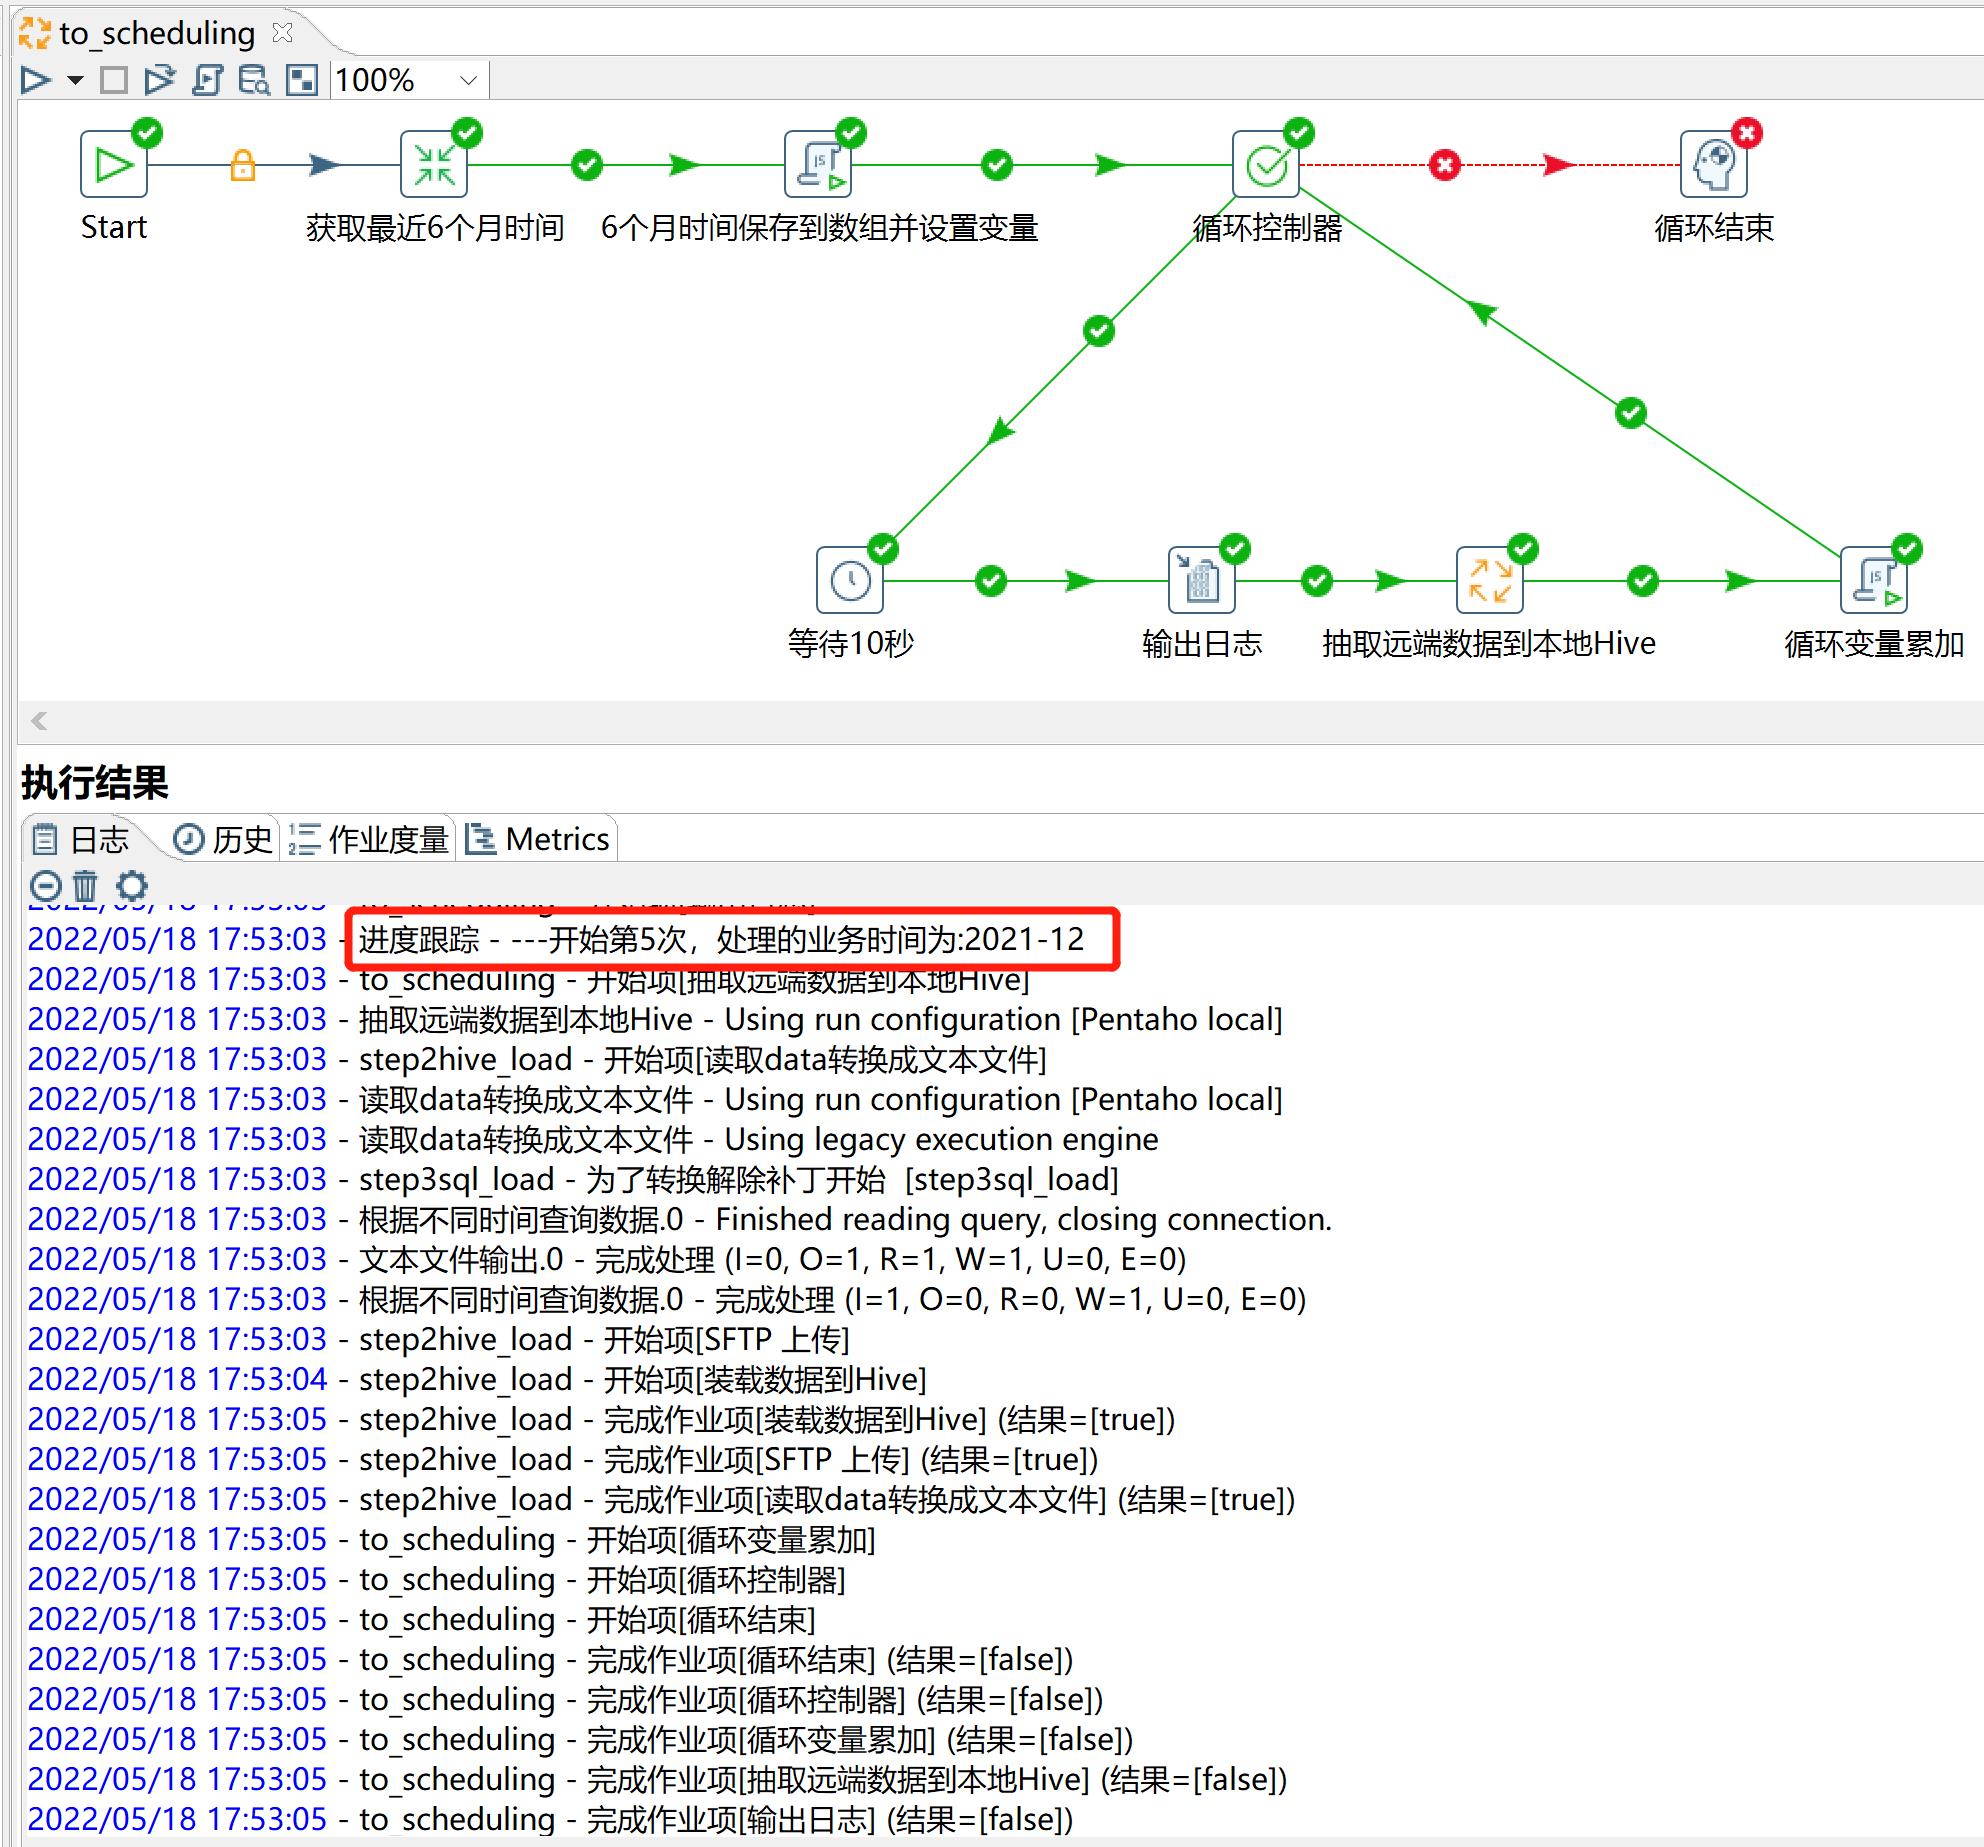Click the log line 进度跟踪 开始第5次
Image resolution: width=1984 pixels, height=1847 pixels.
[x=556, y=939]
